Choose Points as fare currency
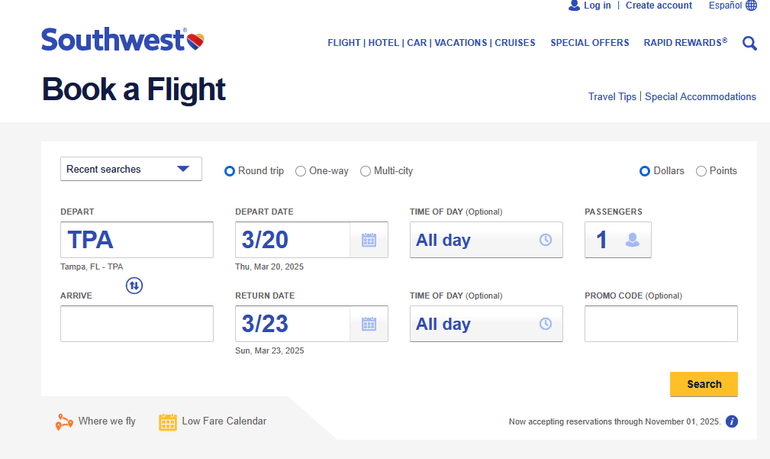 tap(701, 171)
